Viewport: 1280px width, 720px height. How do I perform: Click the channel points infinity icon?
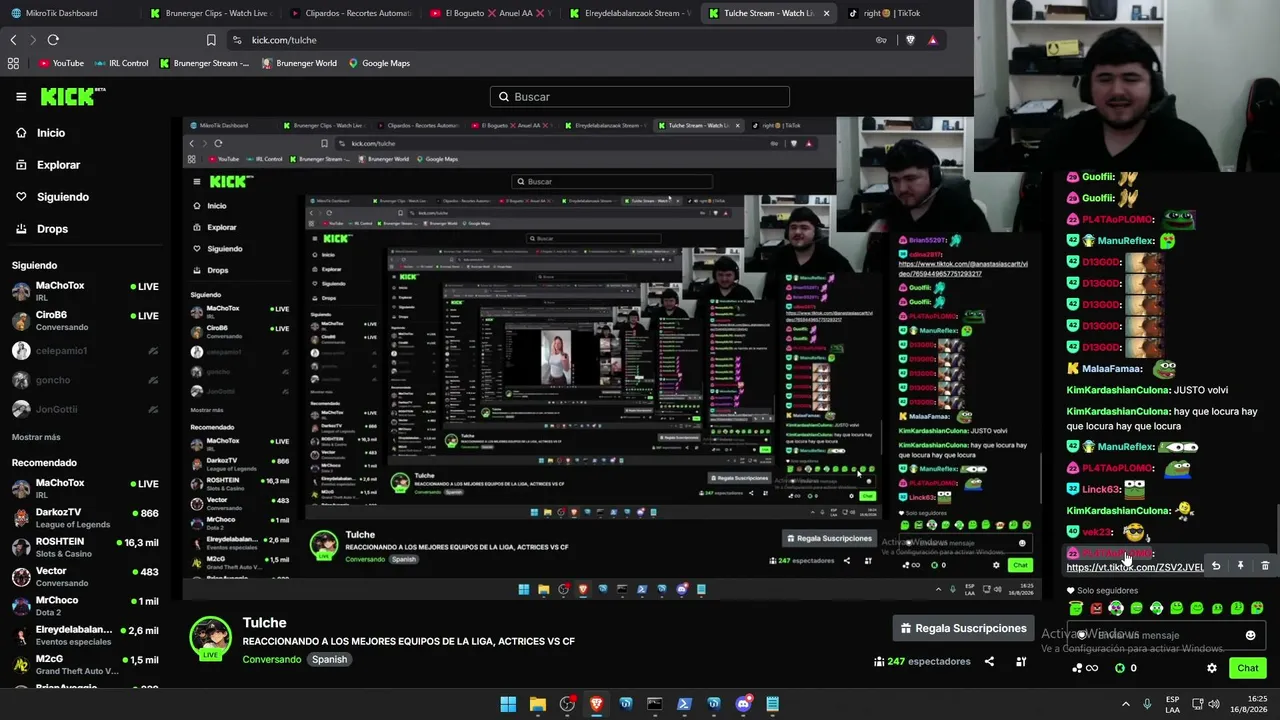tap(1085, 668)
